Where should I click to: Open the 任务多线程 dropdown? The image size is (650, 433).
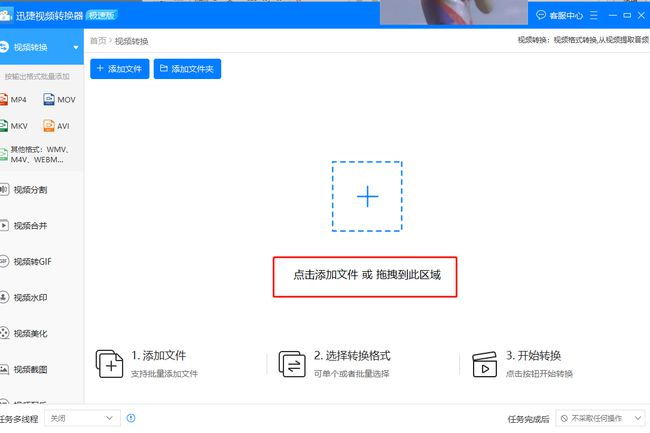[x=82, y=418]
